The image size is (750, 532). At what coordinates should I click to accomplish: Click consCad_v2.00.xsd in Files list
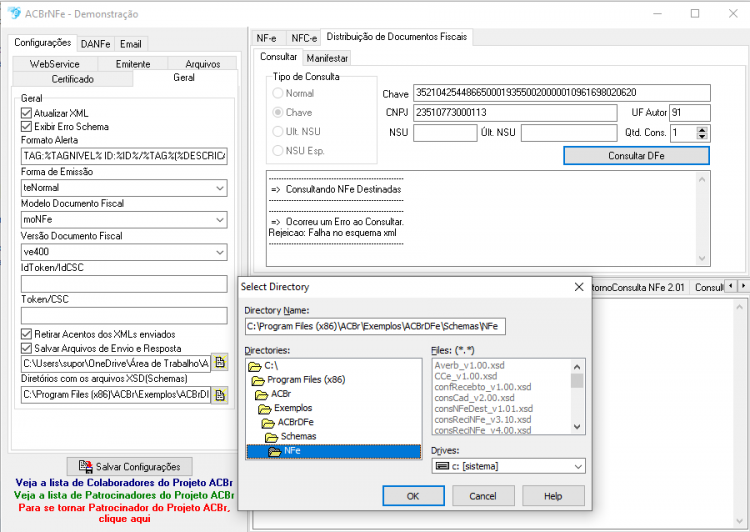pyautogui.click(x=474, y=398)
